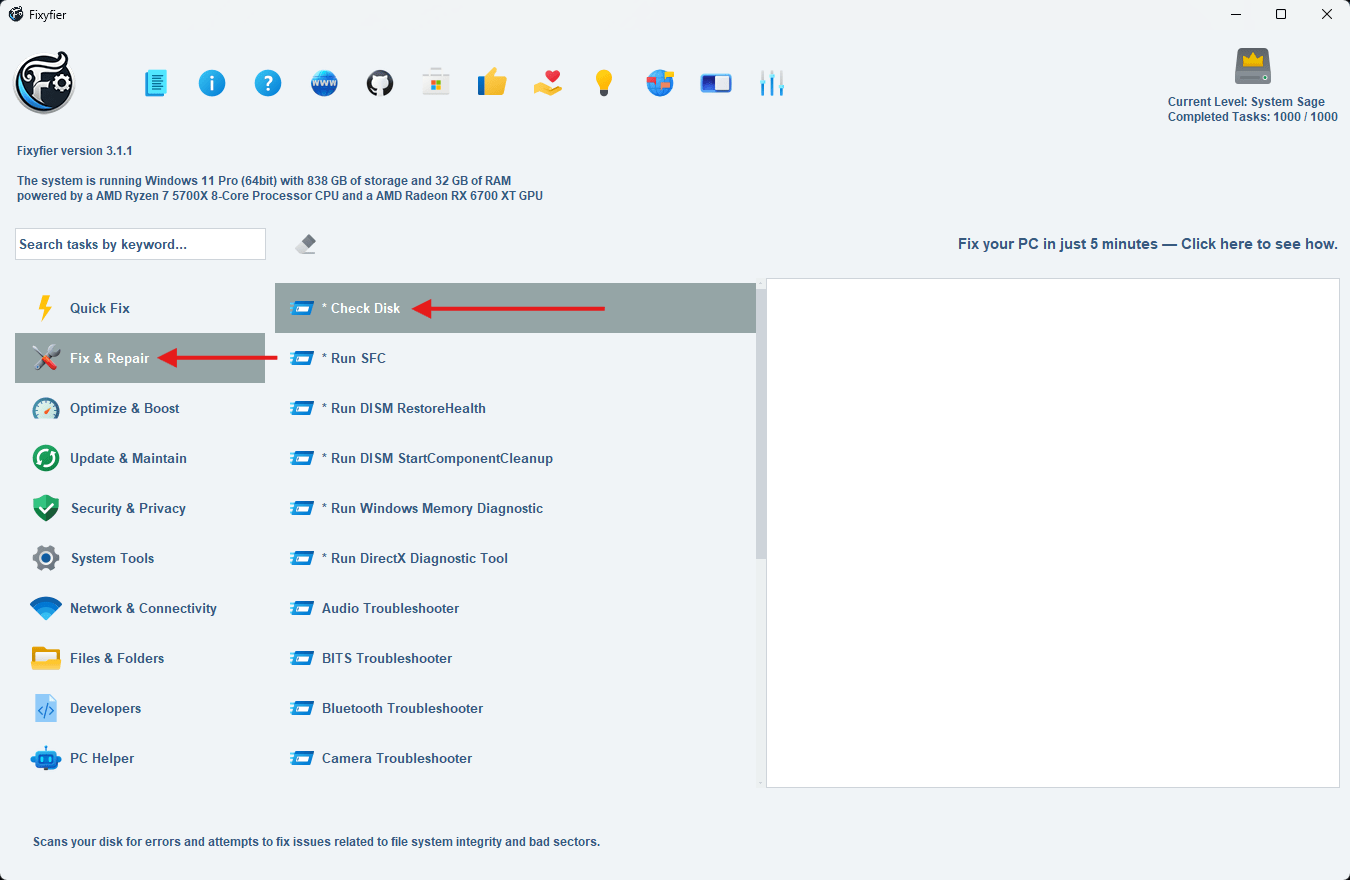Click the light bulb tips icon
Image resolution: width=1350 pixels, height=880 pixels.
coord(603,83)
